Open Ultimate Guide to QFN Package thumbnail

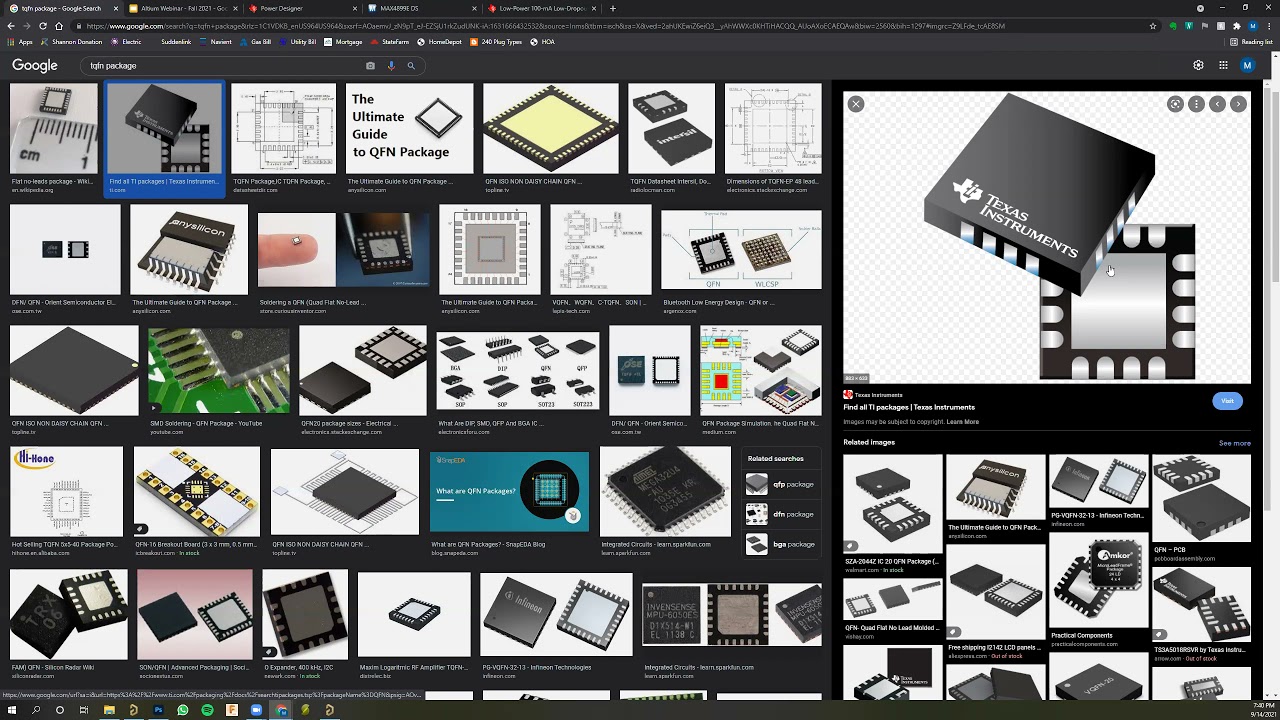click(409, 129)
